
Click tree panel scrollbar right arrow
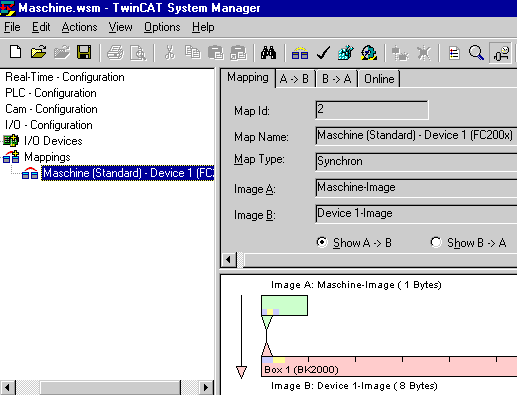click(206, 388)
